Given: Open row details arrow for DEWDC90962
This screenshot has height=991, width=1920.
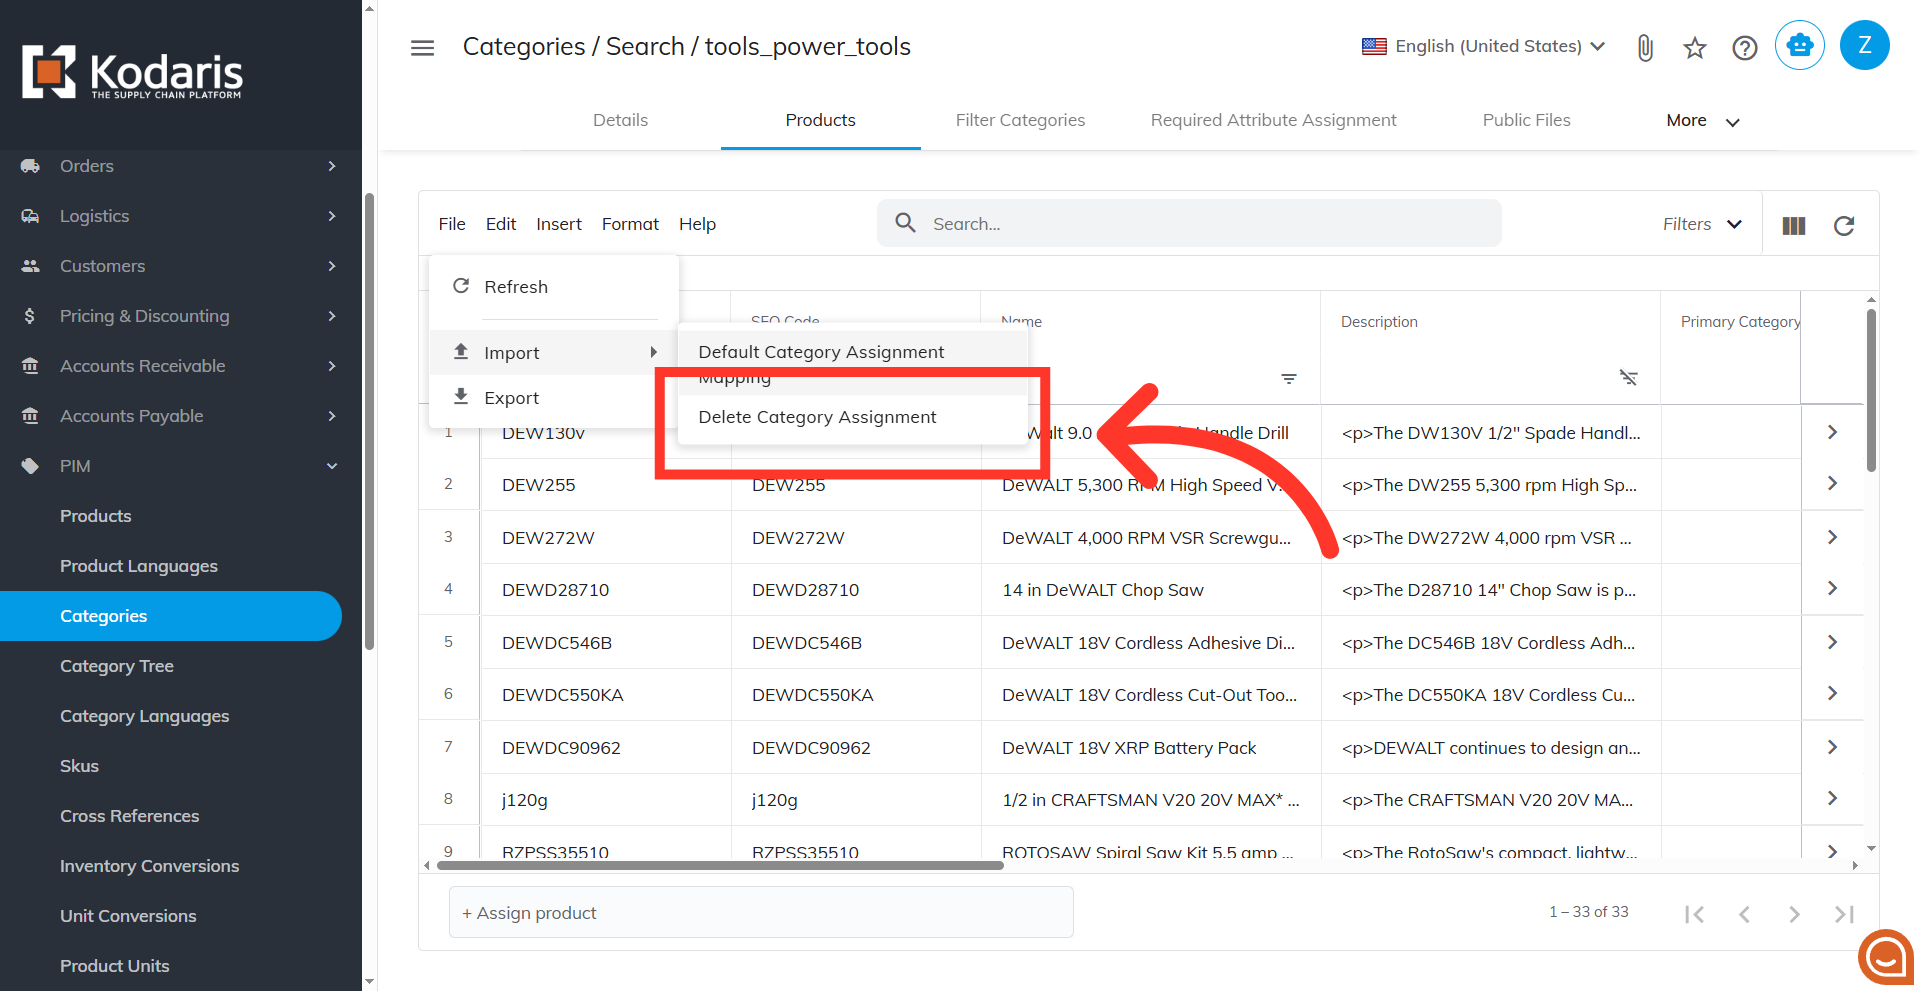Looking at the screenshot, I should click(1832, 746).
